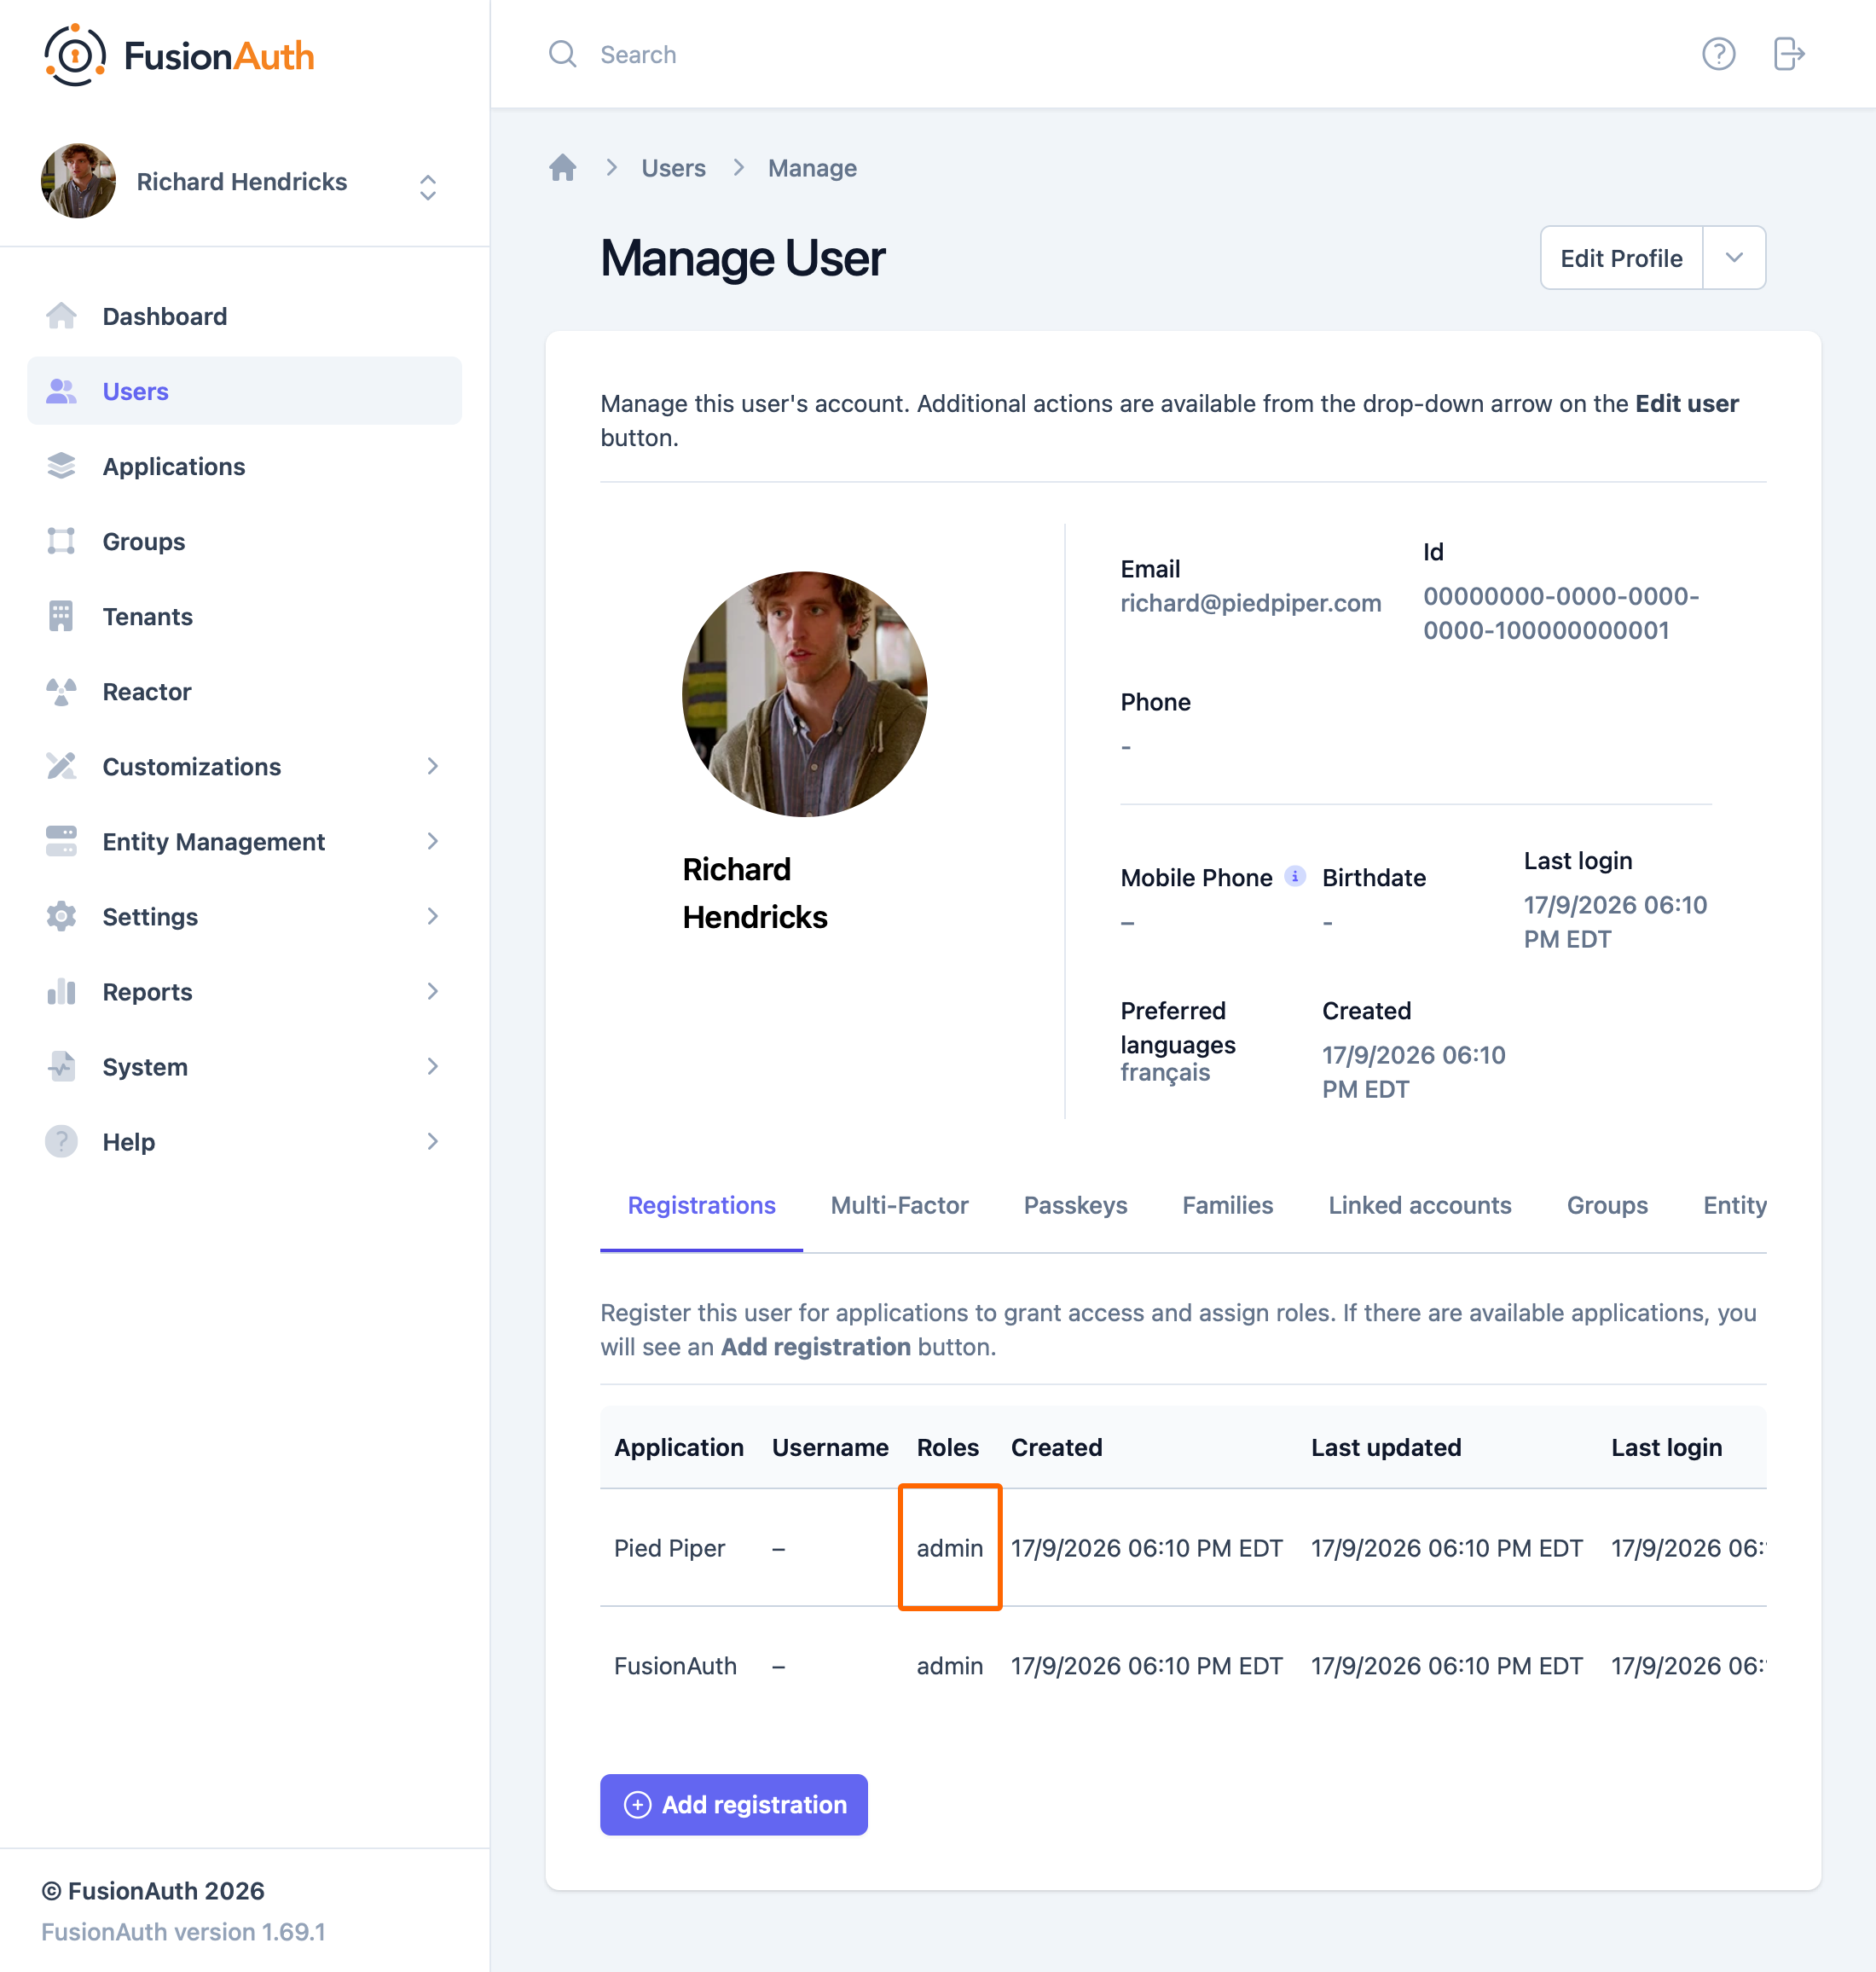Click the Add registration button
The height and width of the screenshot is (1972, 1876).
pos(733,1804)
